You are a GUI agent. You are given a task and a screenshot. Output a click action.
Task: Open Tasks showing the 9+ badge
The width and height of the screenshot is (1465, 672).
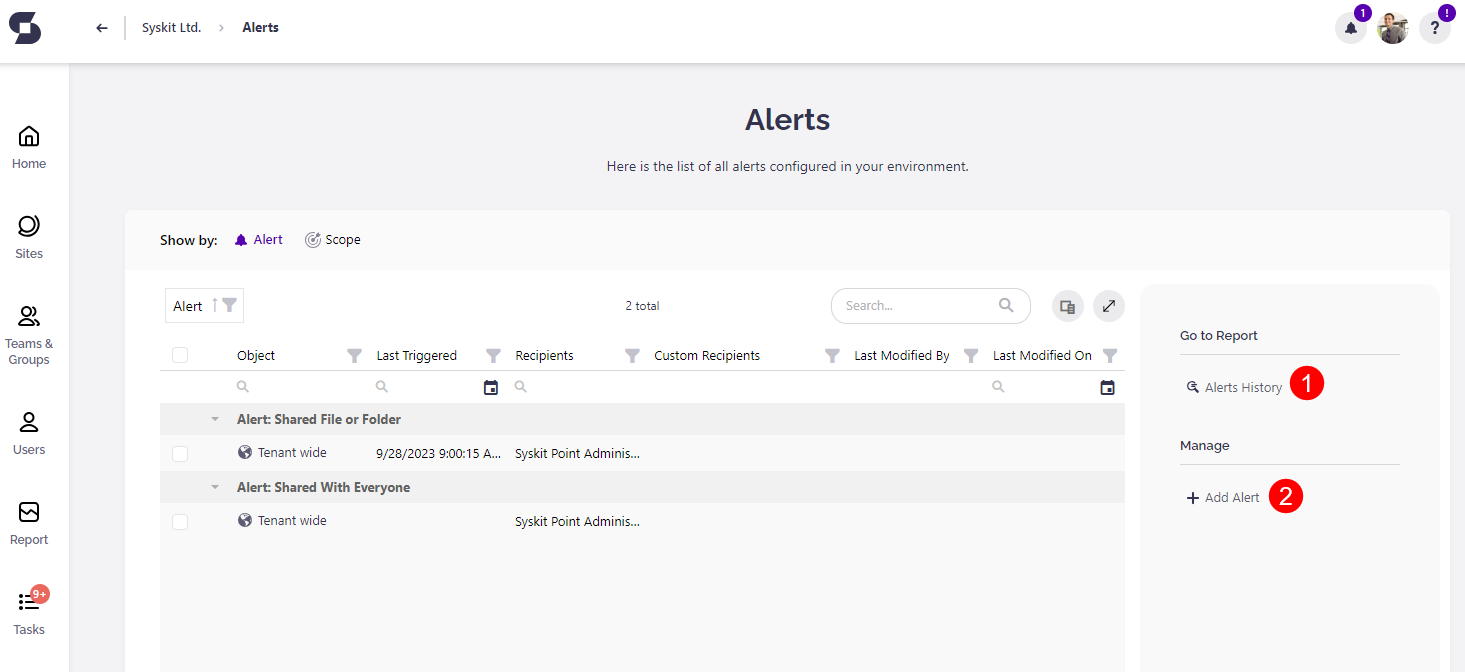(28, 608)
